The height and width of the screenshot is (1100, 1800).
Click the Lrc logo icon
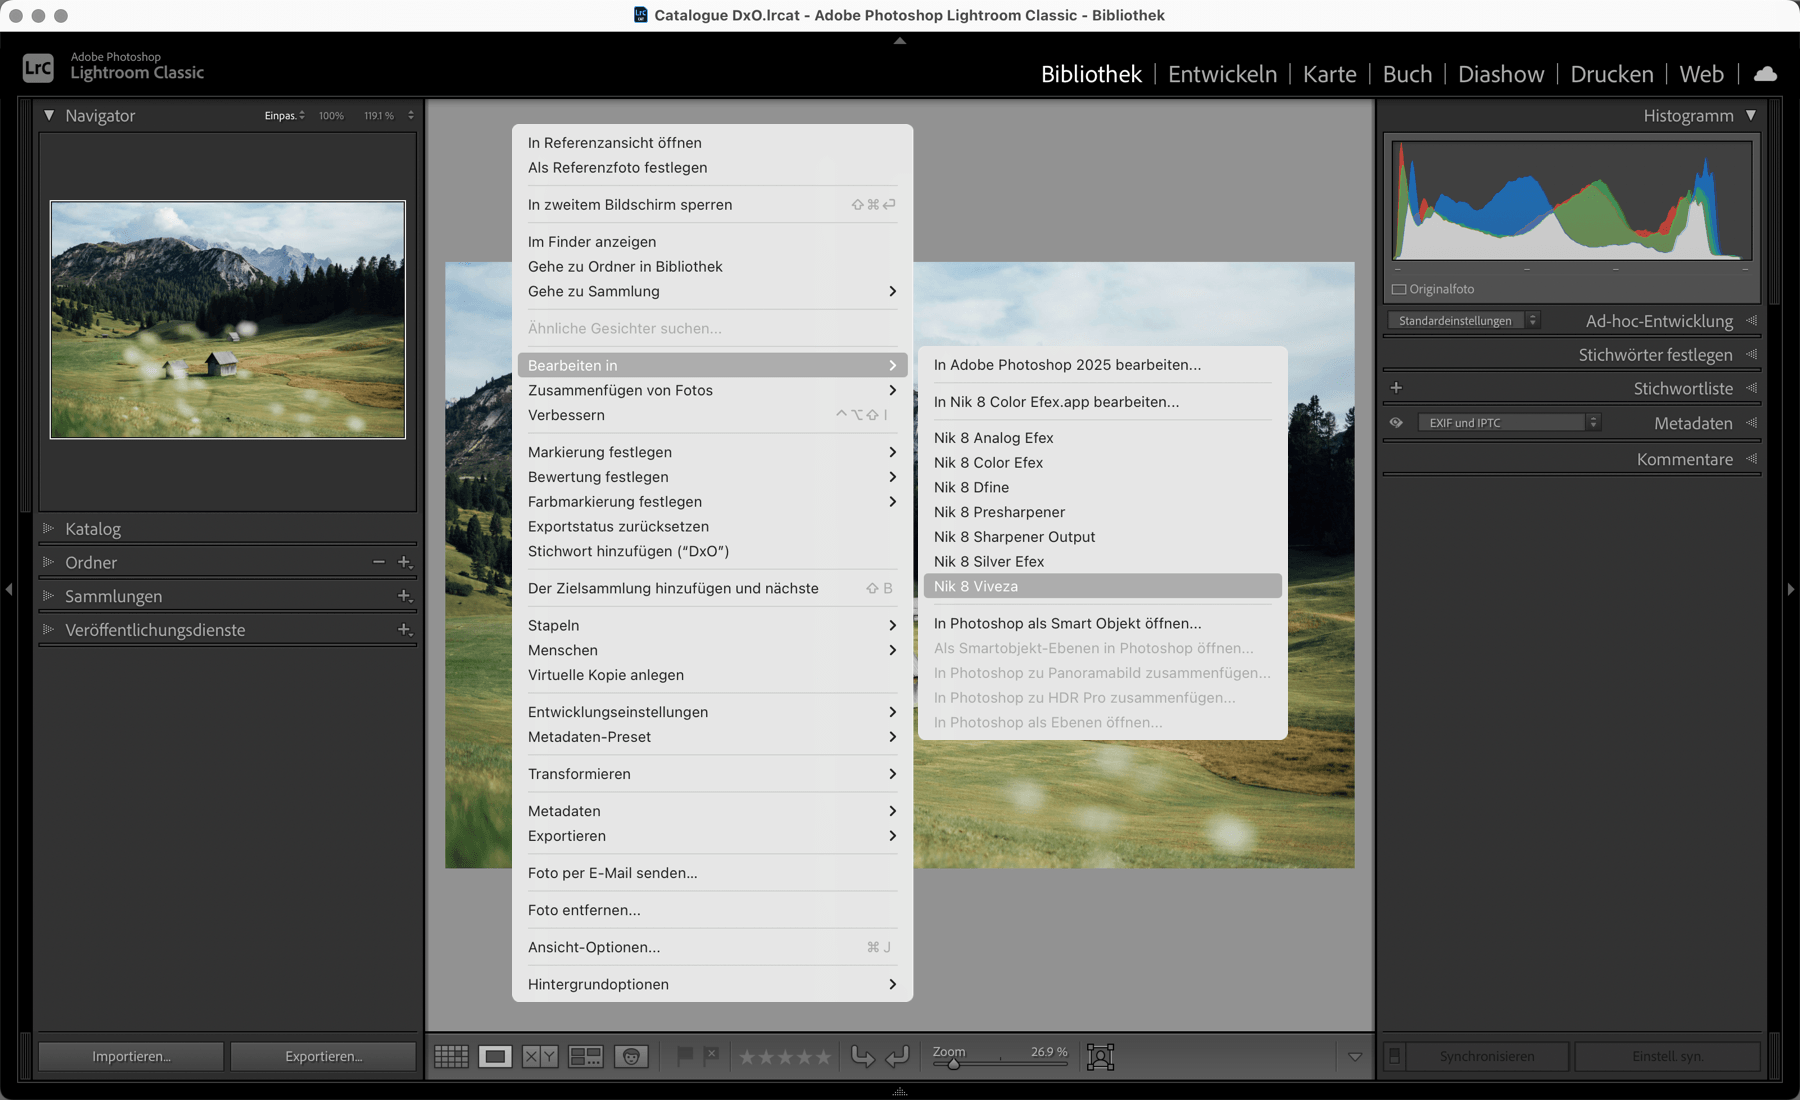pyautogui.click(x=38, y=68)
